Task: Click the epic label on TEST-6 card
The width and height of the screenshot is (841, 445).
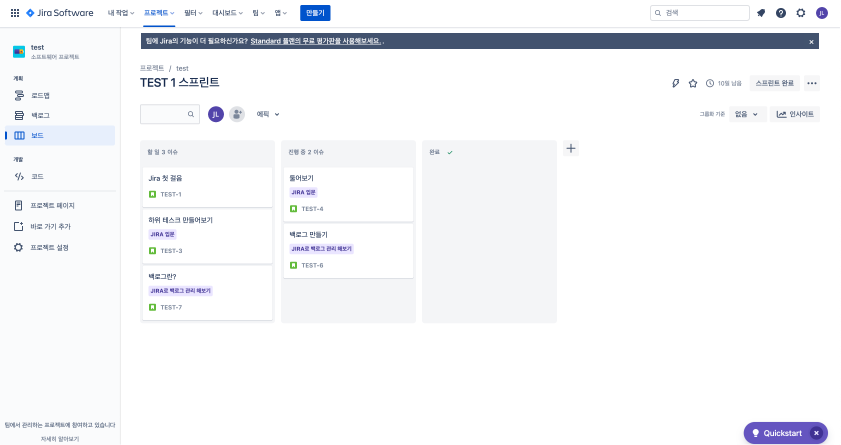Action: pyautogui.click(x=321, y=249)
